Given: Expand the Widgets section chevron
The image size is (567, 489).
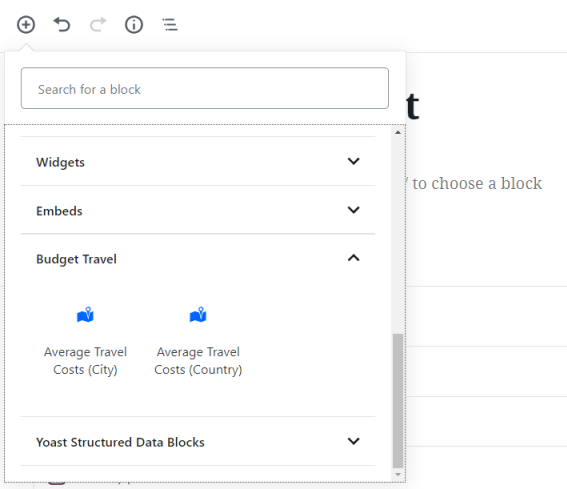Looking at the screenshot, I should (x=353, y=161).
